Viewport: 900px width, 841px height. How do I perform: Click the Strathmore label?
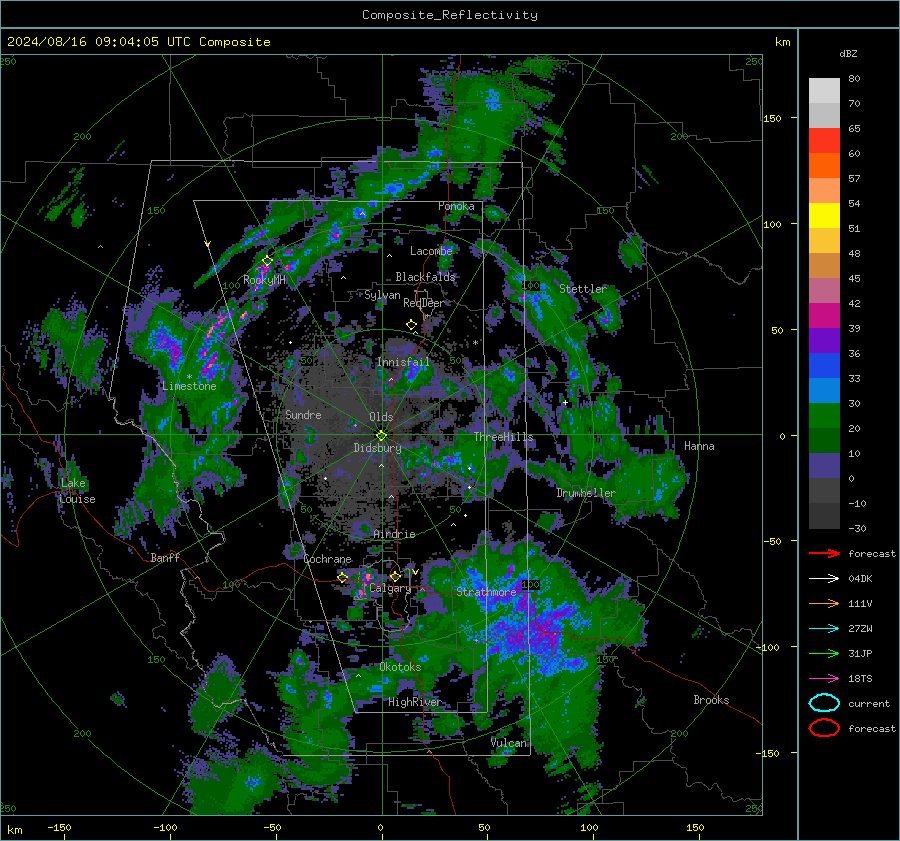click(x=486, y=591)
